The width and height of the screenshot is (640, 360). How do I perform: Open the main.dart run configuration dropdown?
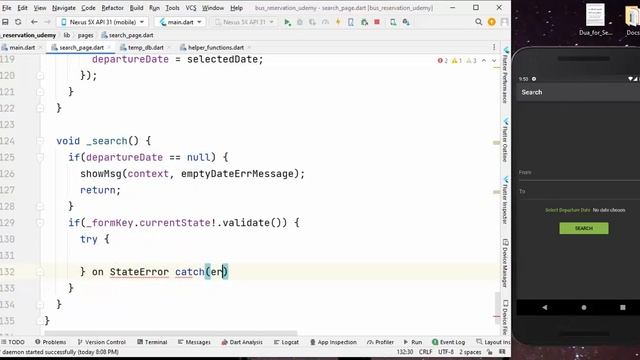tap(180, 22)
